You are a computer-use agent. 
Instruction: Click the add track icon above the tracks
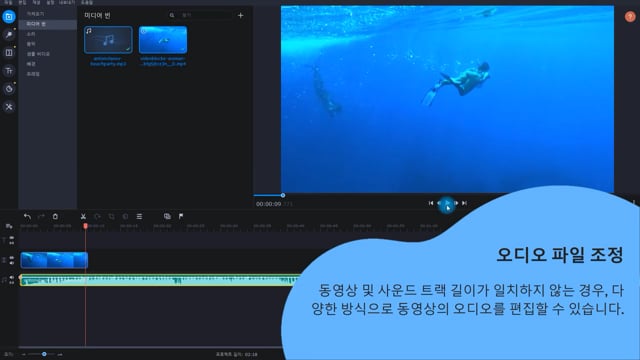point(9,226)
